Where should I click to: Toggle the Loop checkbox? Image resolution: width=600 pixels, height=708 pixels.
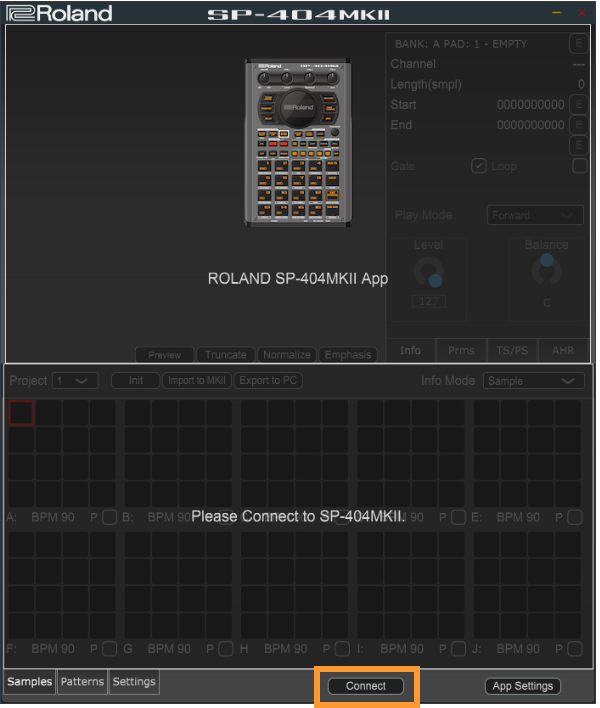579,166
